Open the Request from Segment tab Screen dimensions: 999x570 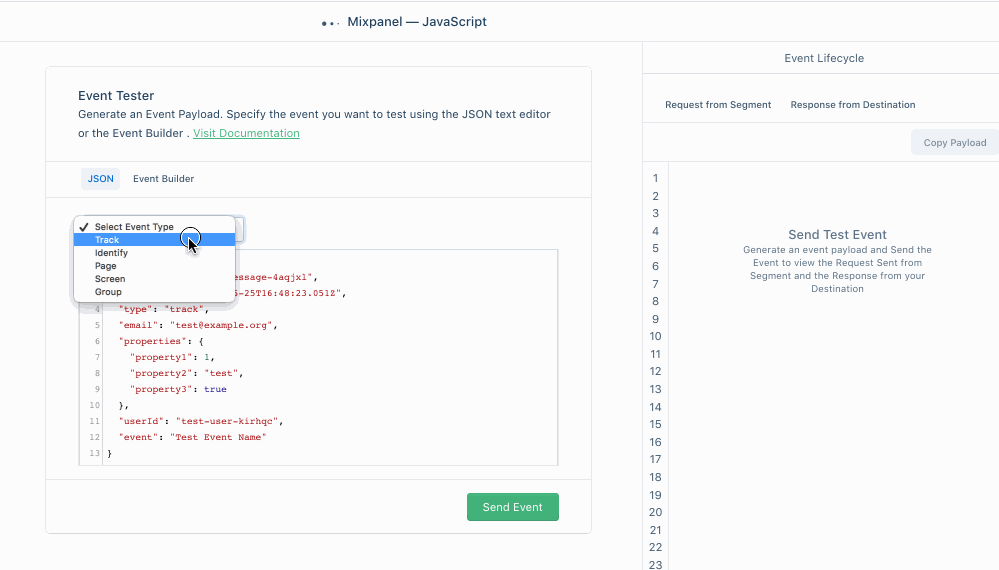point(718,105)
